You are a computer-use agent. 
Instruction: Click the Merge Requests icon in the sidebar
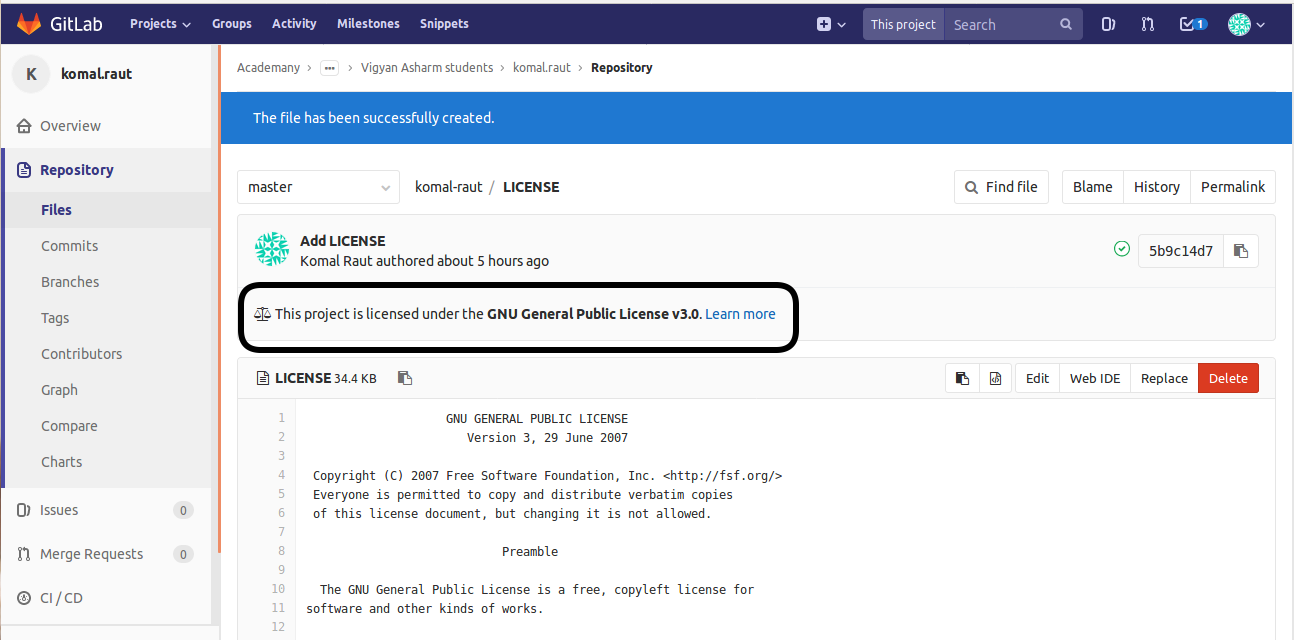point(25,554)
